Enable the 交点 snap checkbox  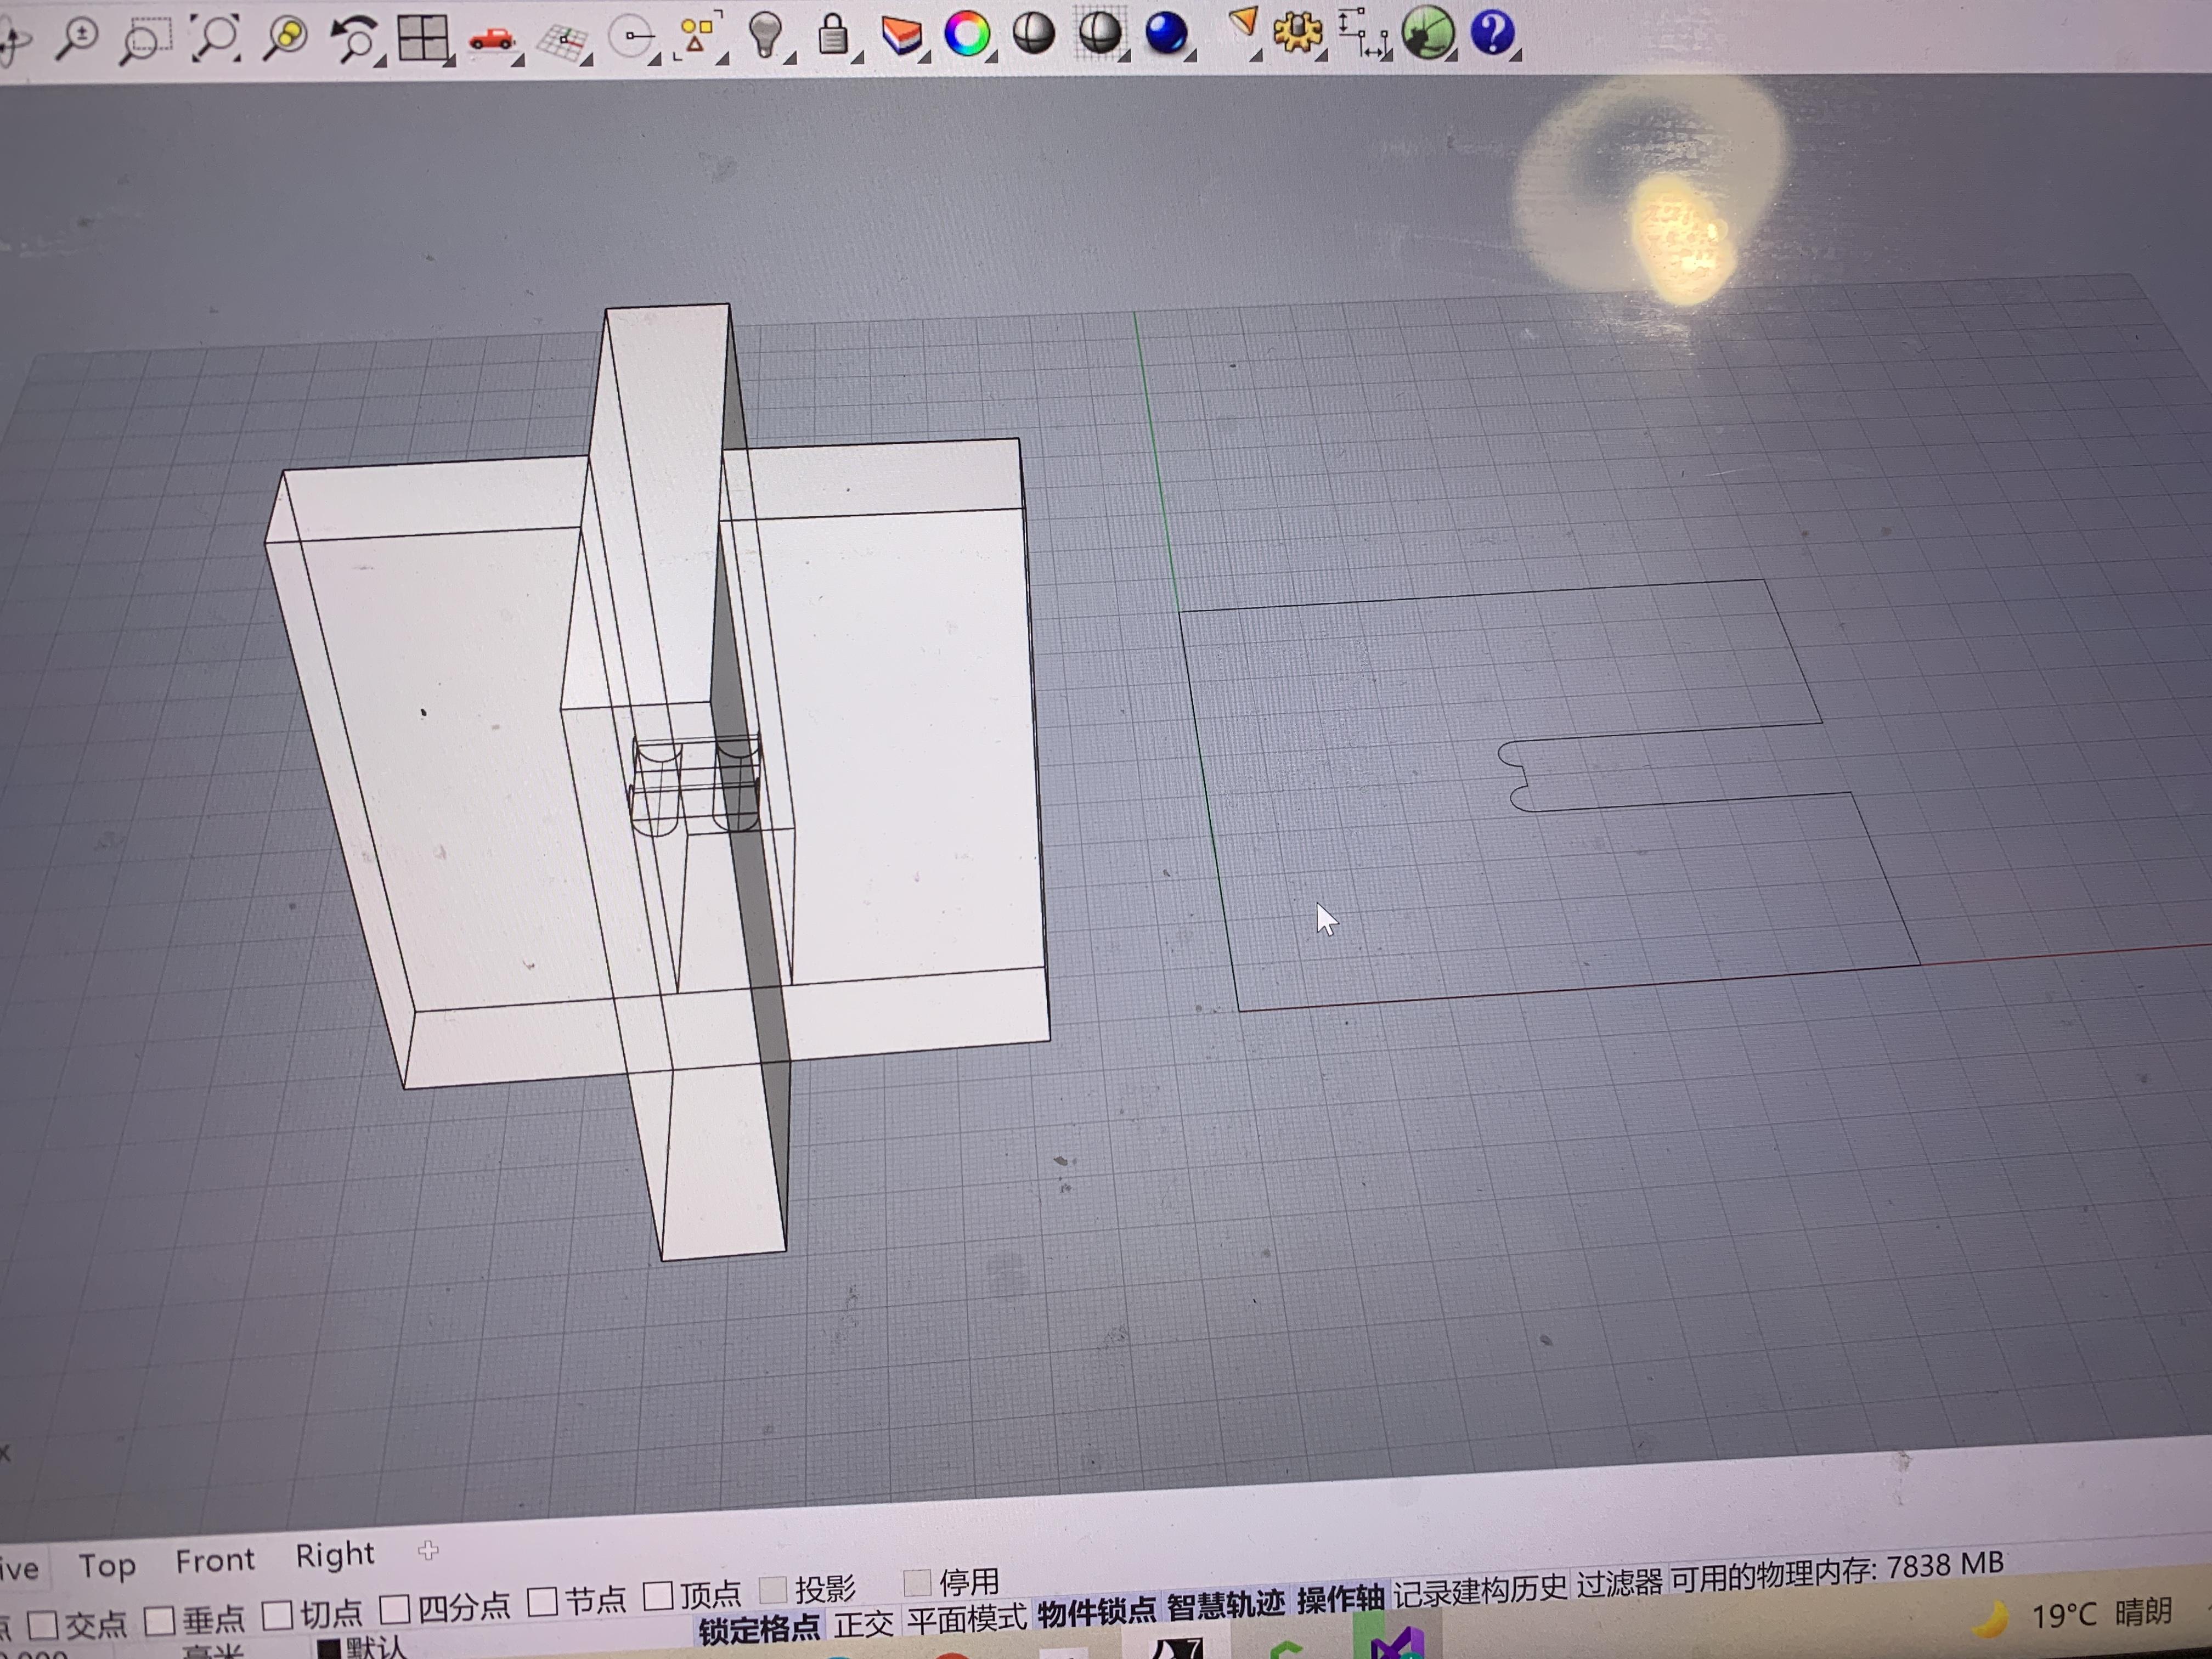coord(42,1625)
